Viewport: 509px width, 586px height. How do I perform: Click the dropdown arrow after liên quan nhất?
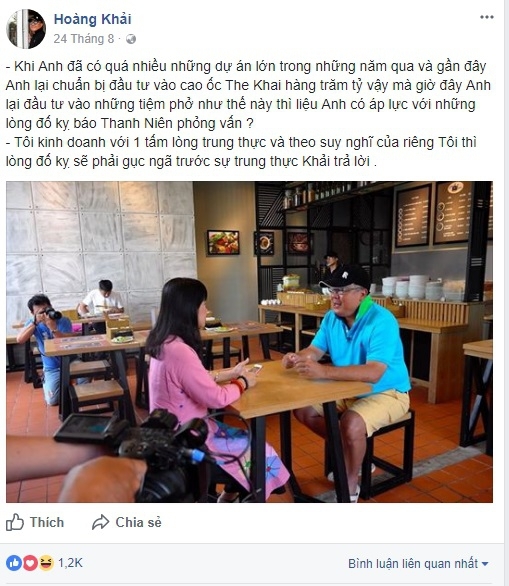(485, 564)
